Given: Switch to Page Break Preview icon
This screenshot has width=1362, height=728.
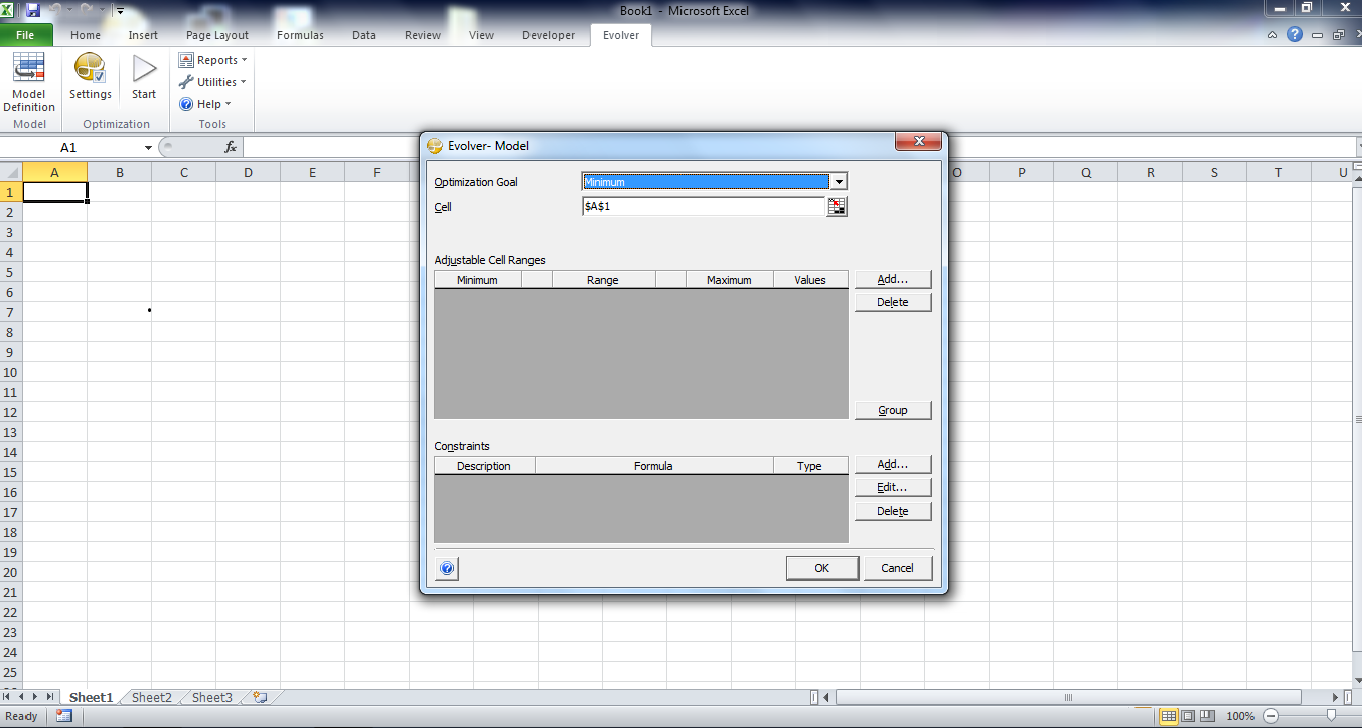Looking at the screenshot, I should 1207,716.
